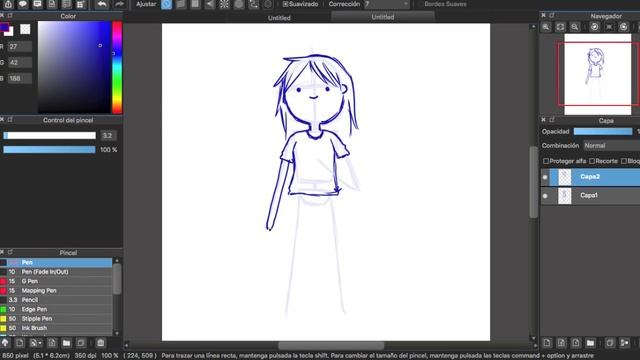Click the grid layout icon in the top toolbar

point(81,4)
